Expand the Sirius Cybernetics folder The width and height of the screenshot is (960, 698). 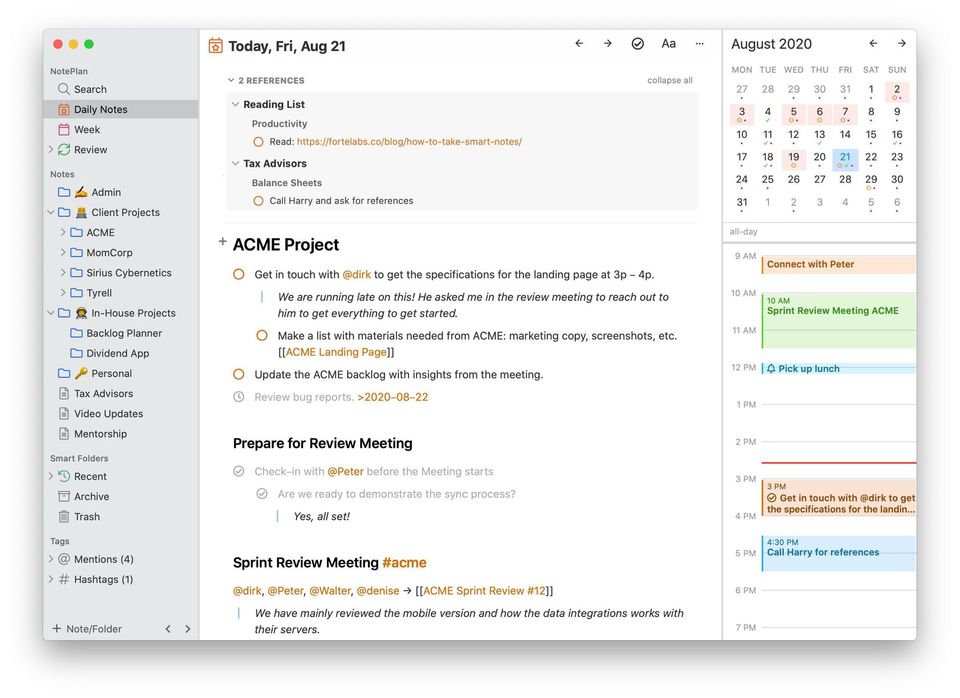[x=63, y=273]
